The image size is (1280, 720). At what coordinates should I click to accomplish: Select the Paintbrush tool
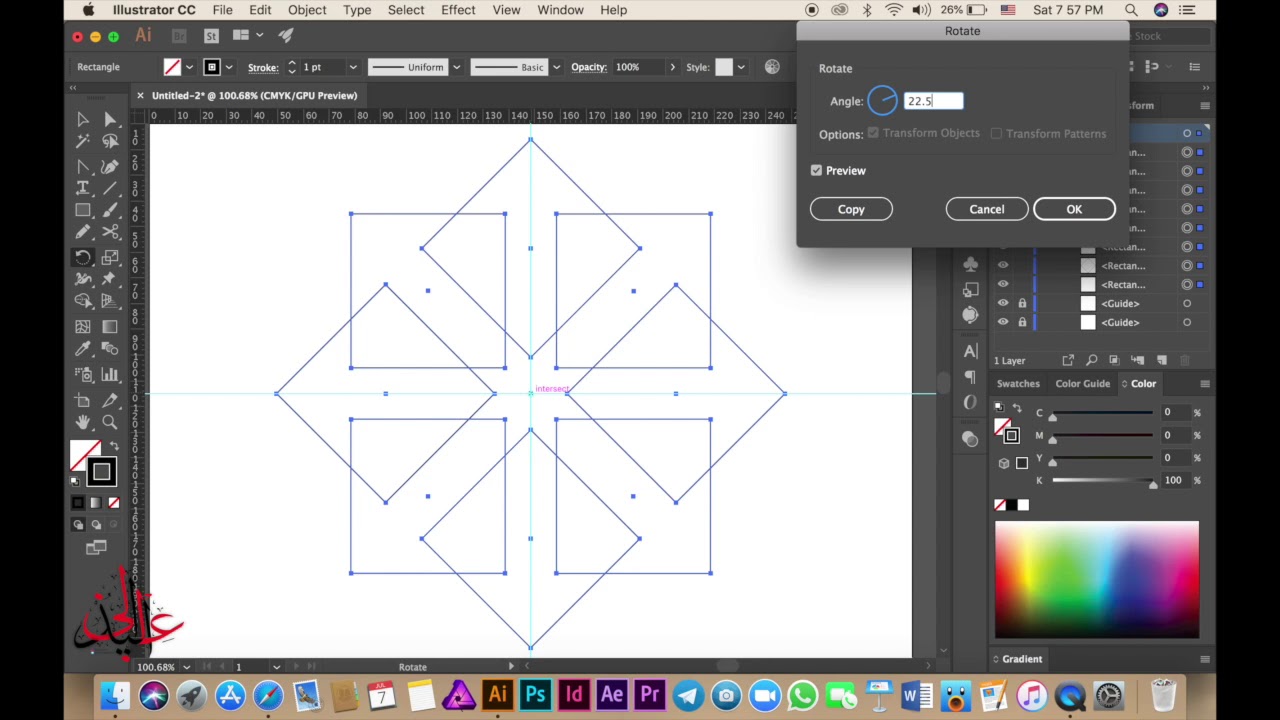[110, 211]
